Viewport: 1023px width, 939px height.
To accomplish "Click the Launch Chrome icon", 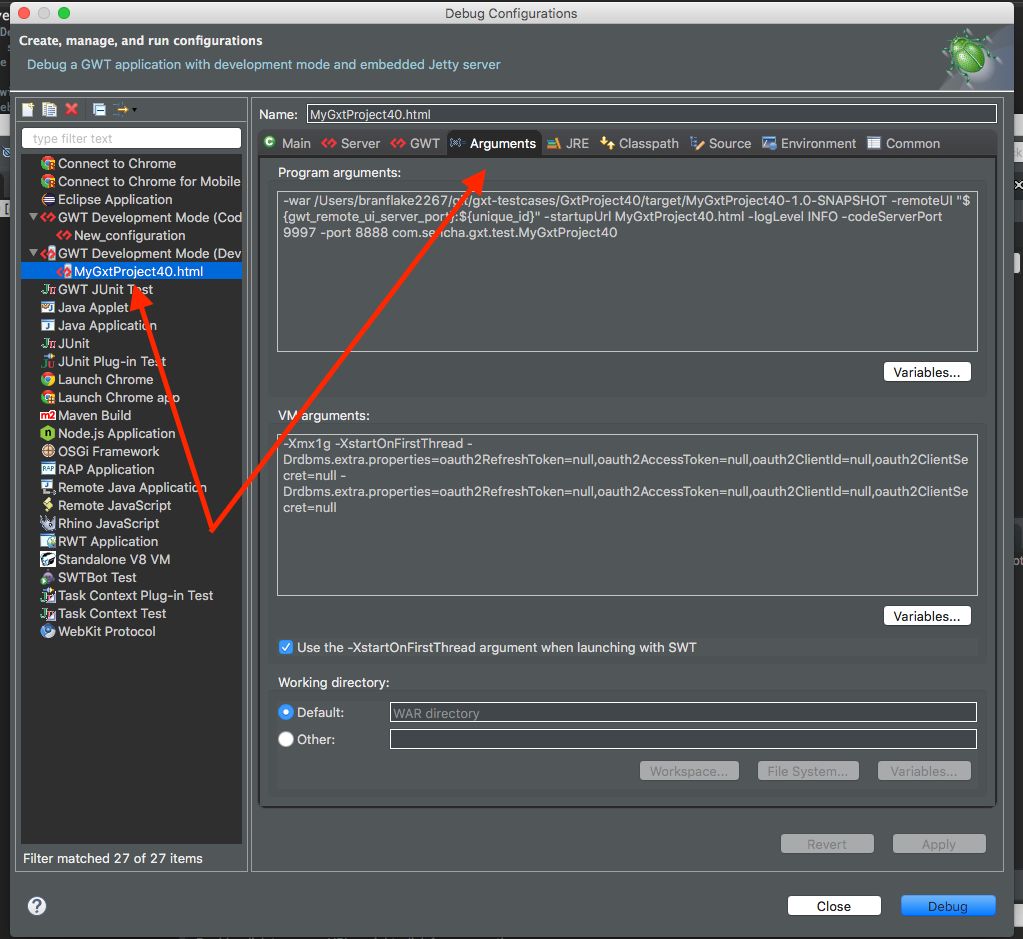I will click(48, 380).
